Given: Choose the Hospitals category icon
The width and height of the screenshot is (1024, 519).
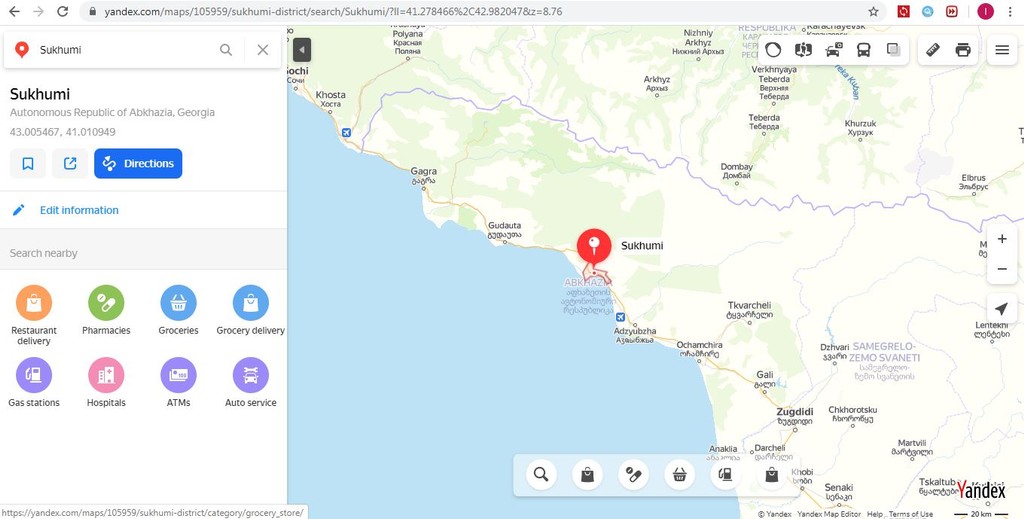Looking at the screenshot, I should 106,375.
